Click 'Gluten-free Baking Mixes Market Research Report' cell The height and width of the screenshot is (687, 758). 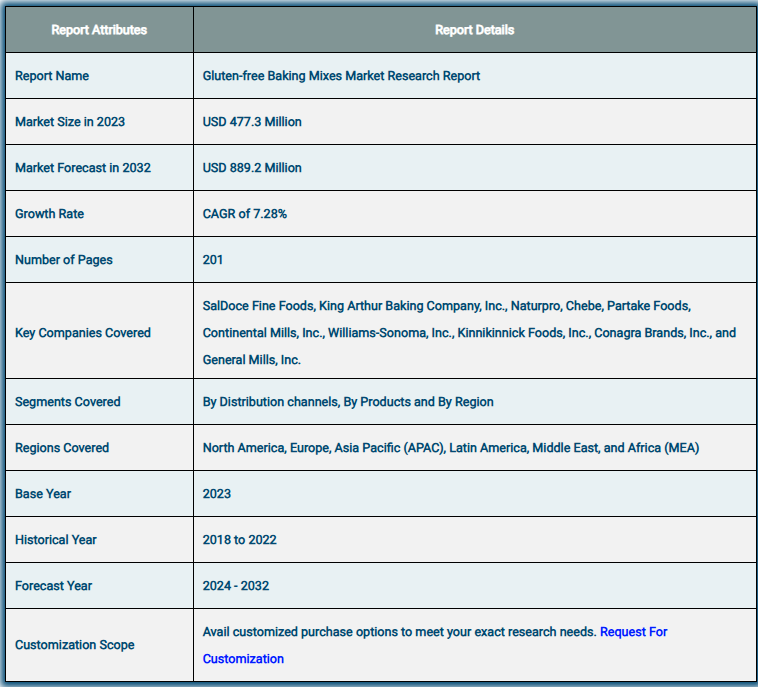coord(341,76)
